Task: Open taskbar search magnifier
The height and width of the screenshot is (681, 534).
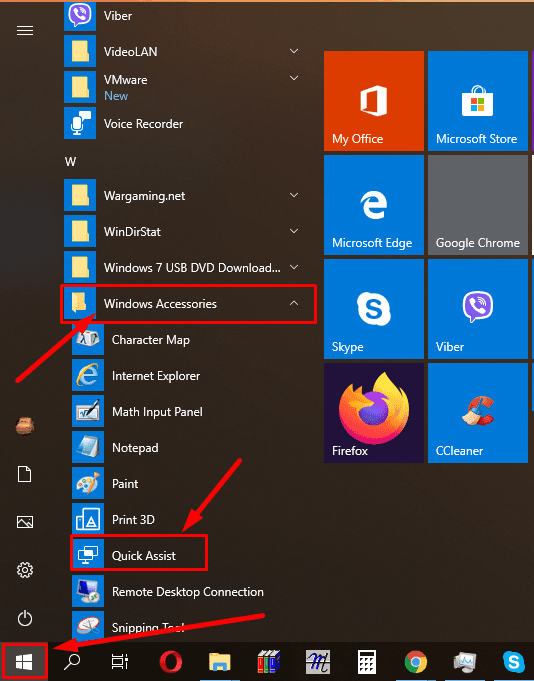Action: pyautogui.click(x=72, y=662)
